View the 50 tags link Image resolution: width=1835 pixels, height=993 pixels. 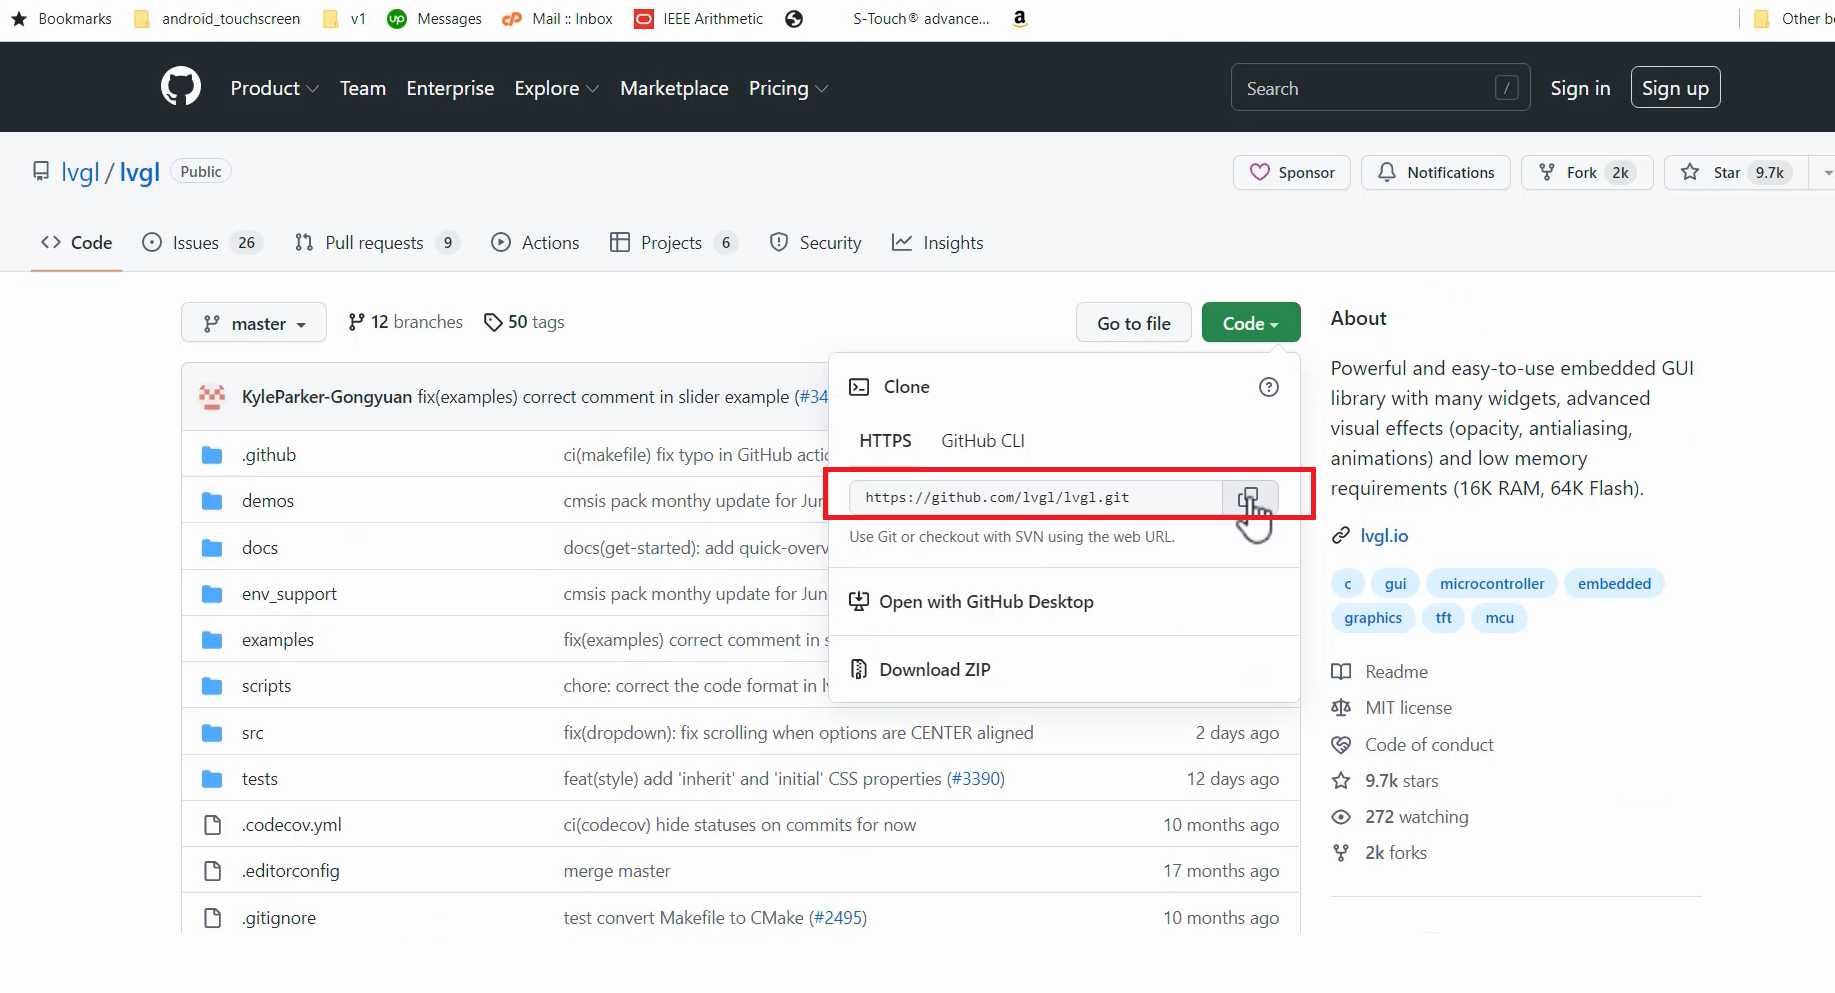(524, 322)
